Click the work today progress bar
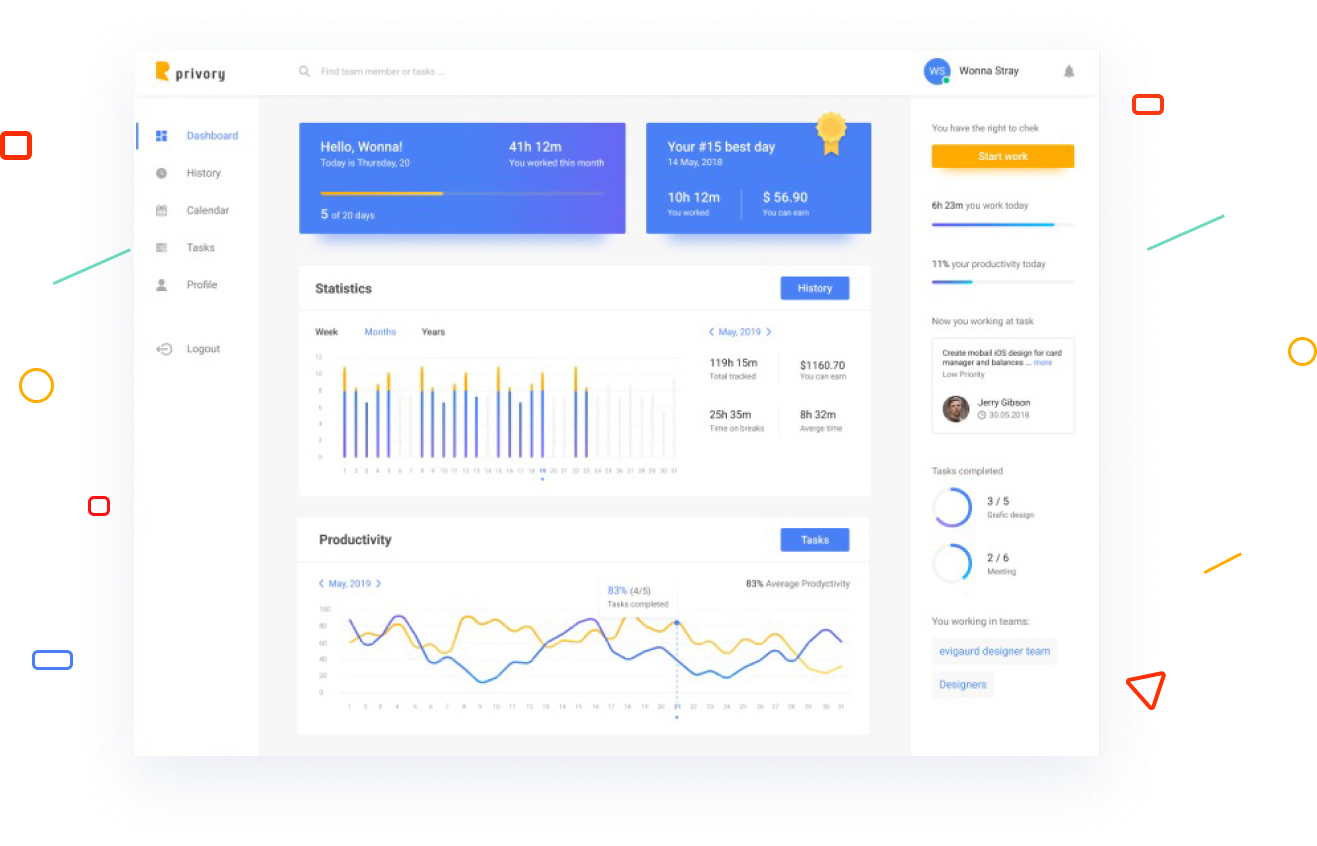 coord(1003,224)
